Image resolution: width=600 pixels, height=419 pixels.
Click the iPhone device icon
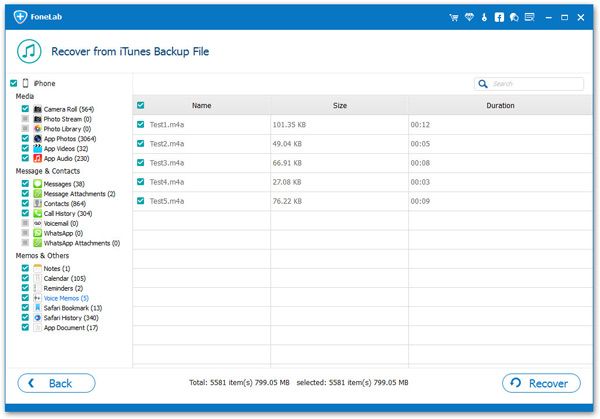[25, 83]
